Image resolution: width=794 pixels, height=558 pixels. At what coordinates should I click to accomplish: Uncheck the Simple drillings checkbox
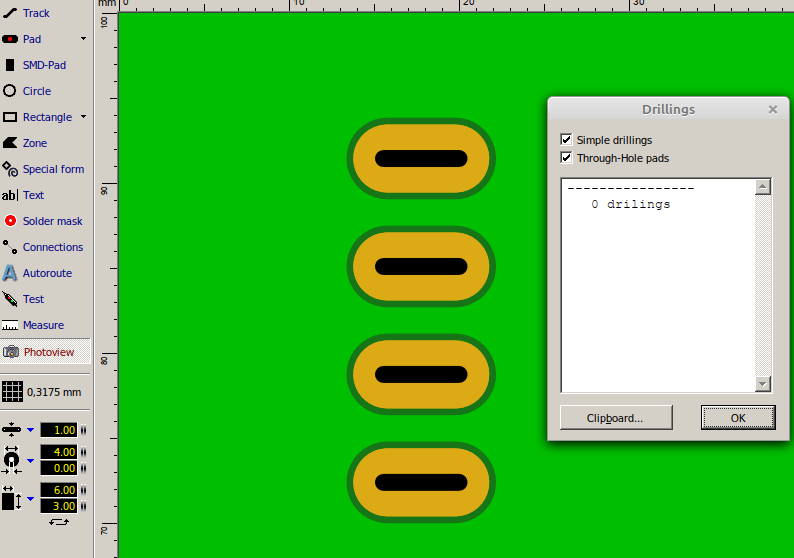[567, 140]
